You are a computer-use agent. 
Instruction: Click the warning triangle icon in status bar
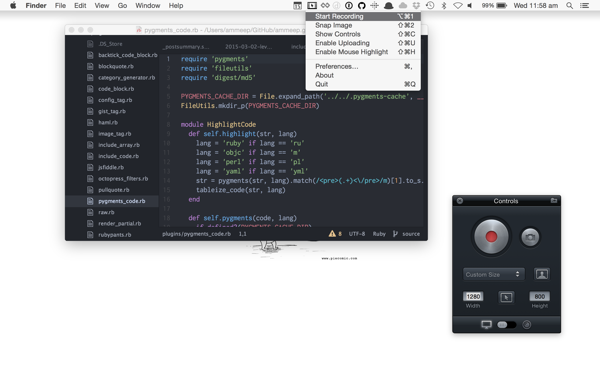[332, 233]
